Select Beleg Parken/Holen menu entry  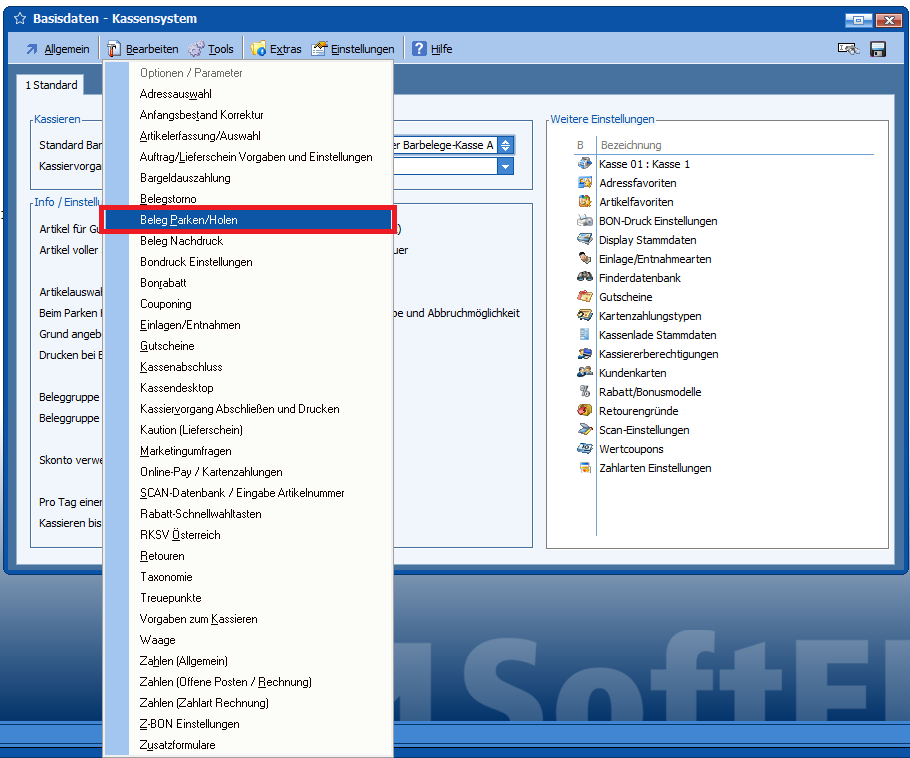[189, 220]
